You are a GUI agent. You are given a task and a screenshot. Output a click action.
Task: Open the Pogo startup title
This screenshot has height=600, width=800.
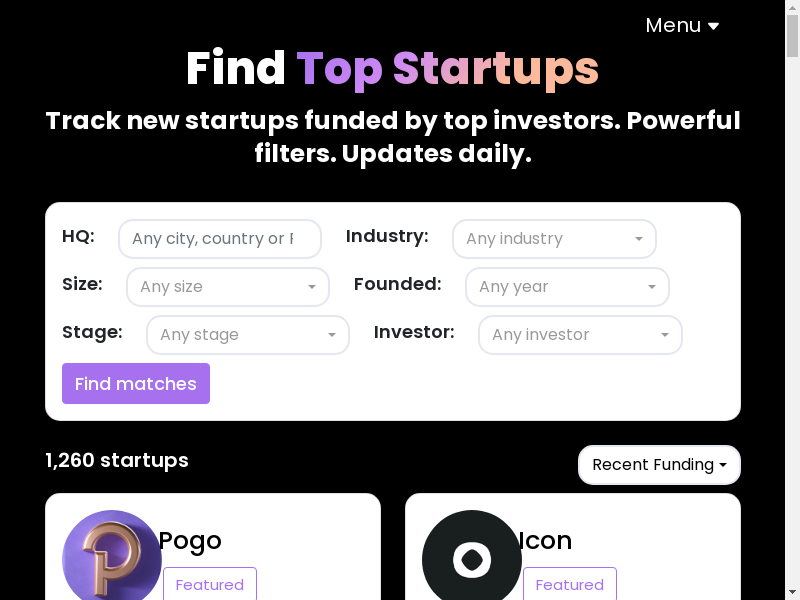190,541
